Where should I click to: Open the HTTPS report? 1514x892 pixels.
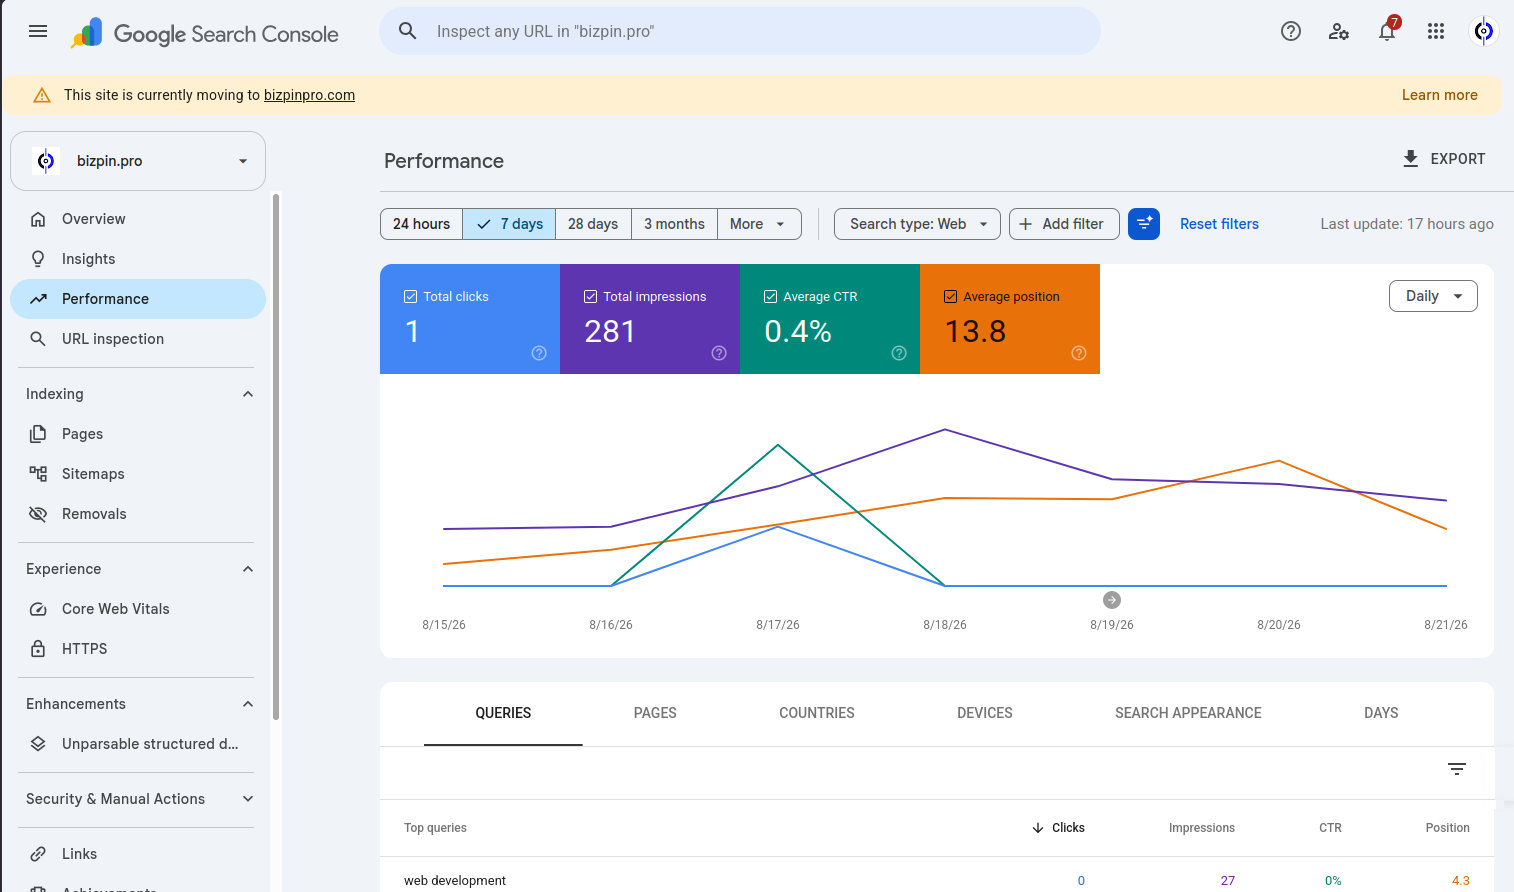(x=138, y=649)
